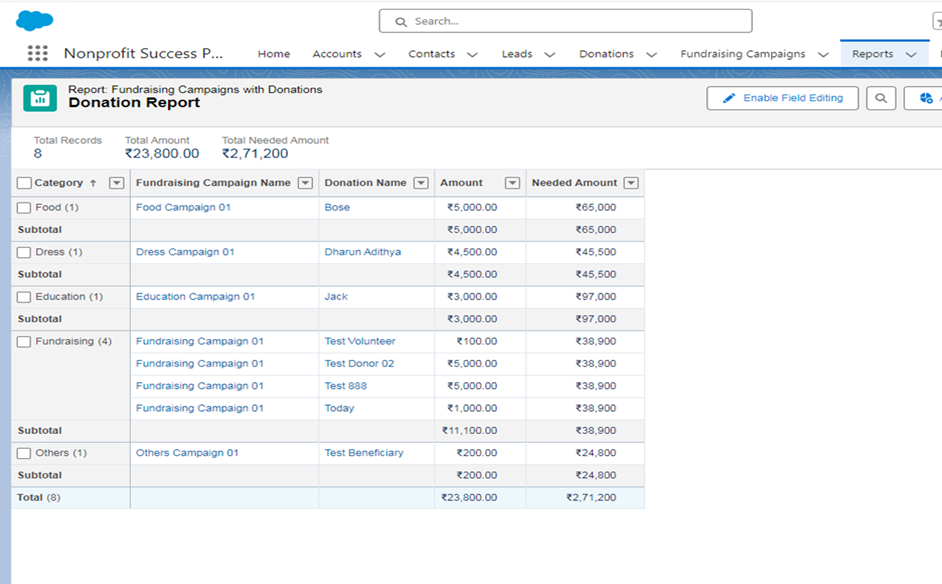
Task: Click the Total Amount ₹23,800.00 summary value
Action: click(162, 154)
